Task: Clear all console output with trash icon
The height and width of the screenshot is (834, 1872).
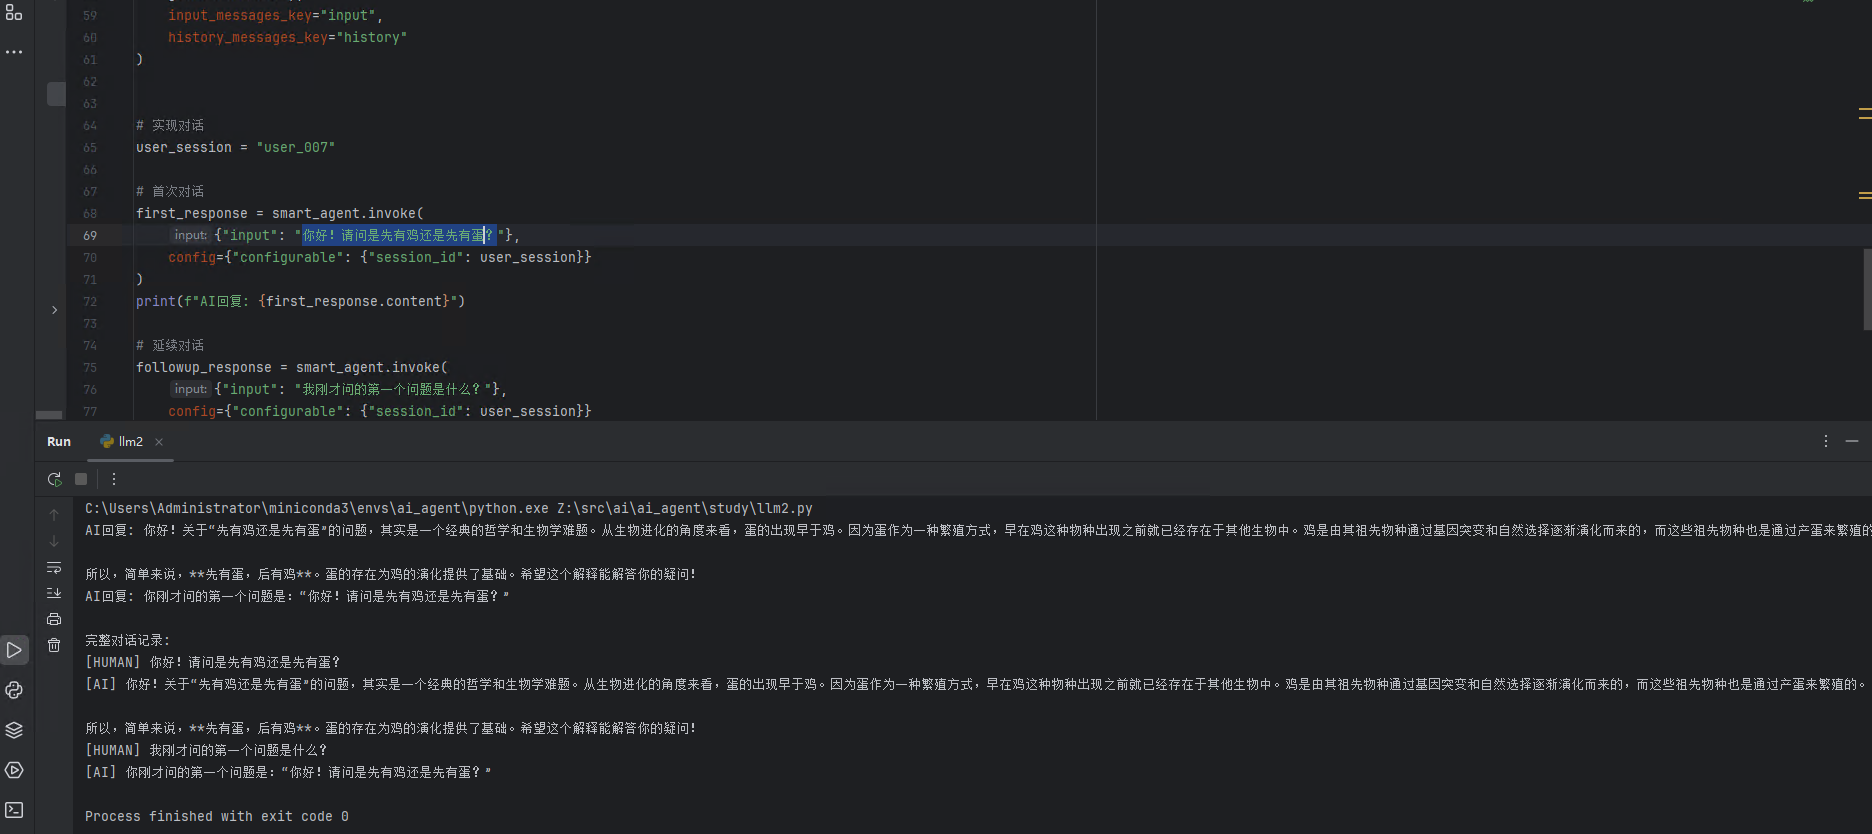Action: click(x=54, y=645)
